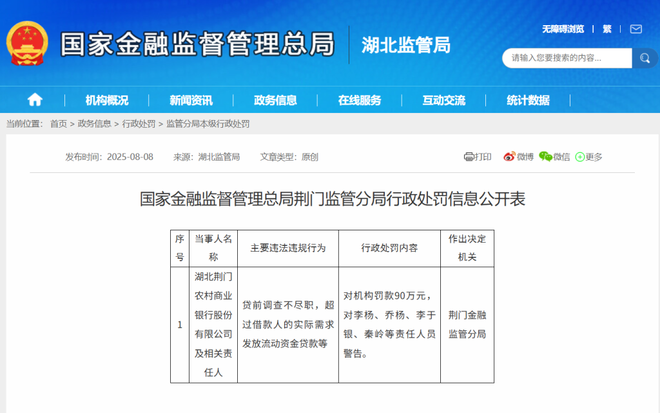This screenshot has height=413, width=660.
Task: Click the national emblem logo
Action: click(27, 43)
